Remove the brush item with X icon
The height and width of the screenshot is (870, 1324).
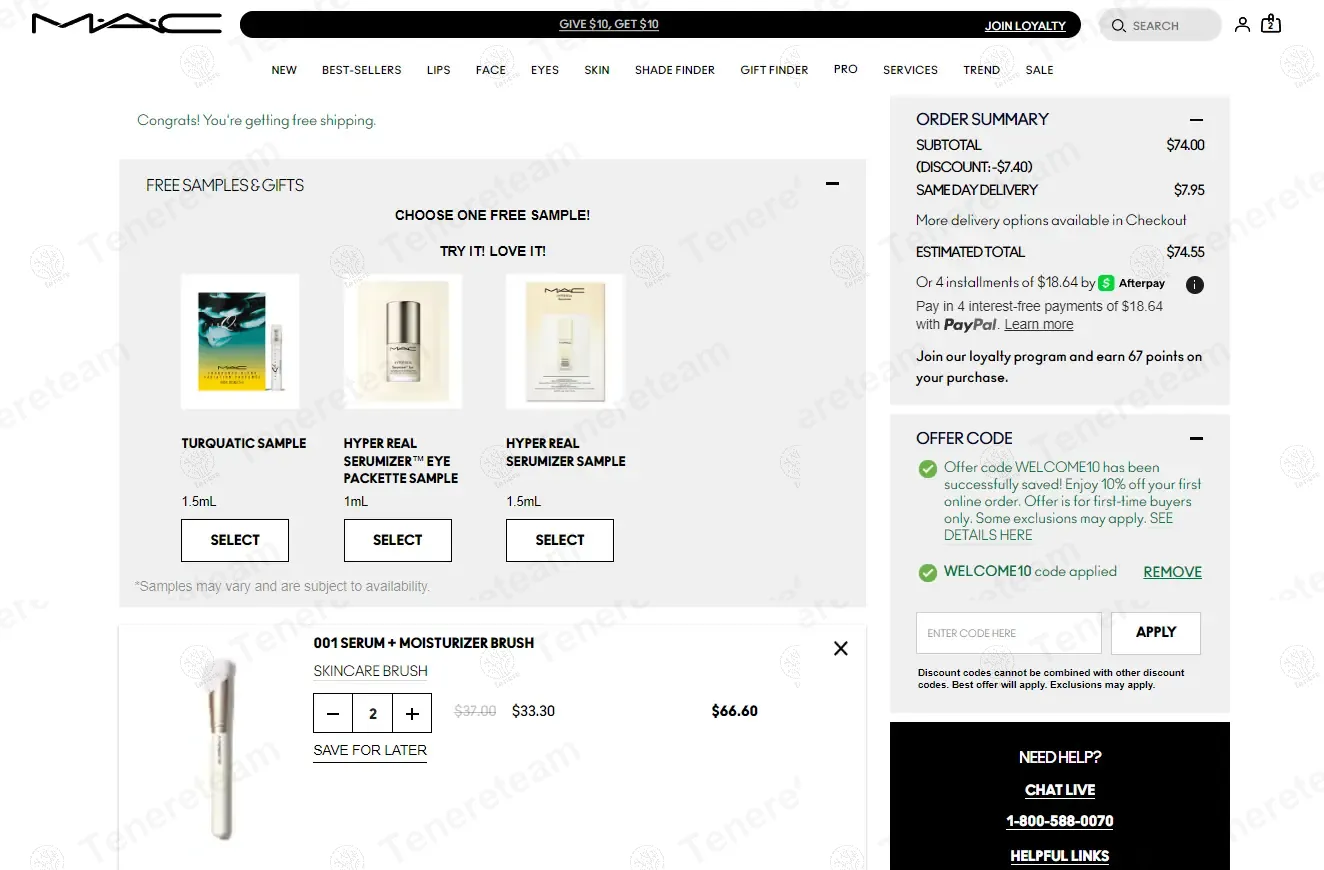click(841, 648)
